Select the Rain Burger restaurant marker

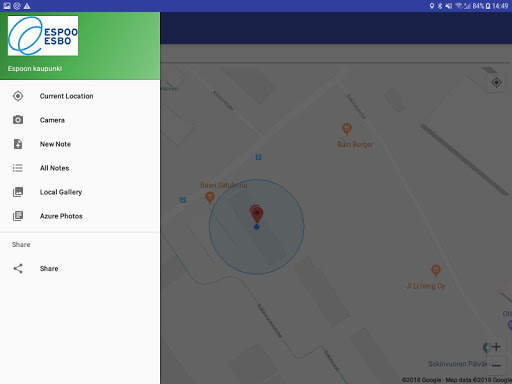click(x=347, y=129)
